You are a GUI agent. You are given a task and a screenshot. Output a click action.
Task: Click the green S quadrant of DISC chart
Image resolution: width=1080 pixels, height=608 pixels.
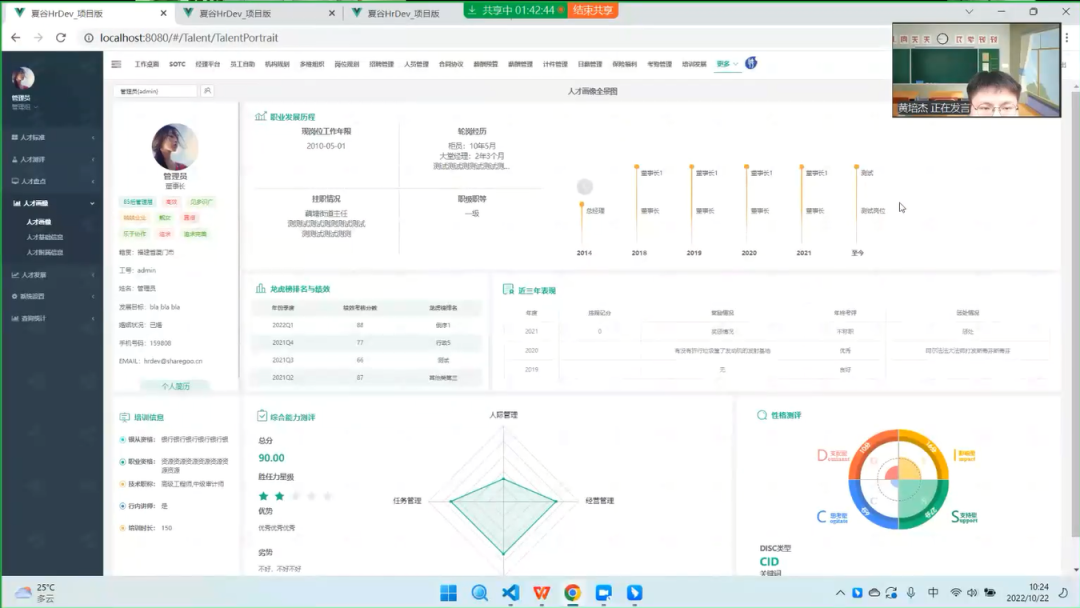coord(922,503)
